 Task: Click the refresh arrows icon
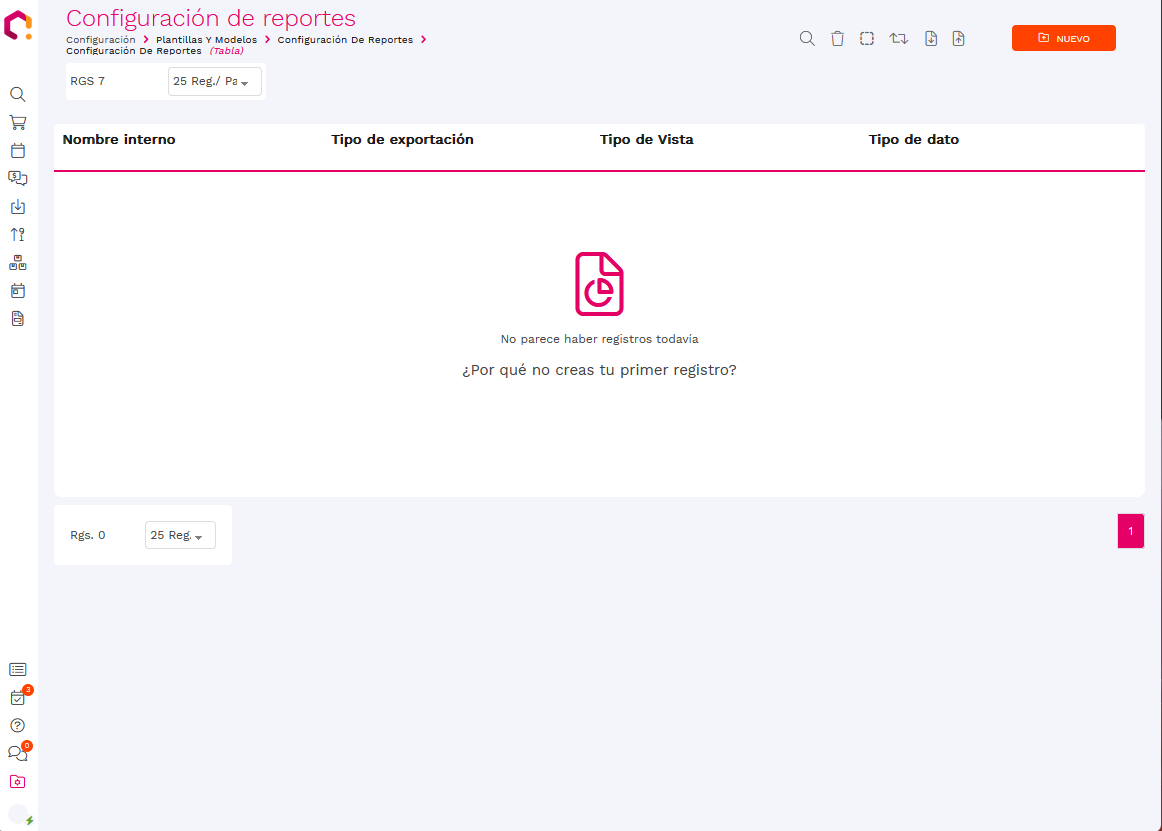(899, 39)
